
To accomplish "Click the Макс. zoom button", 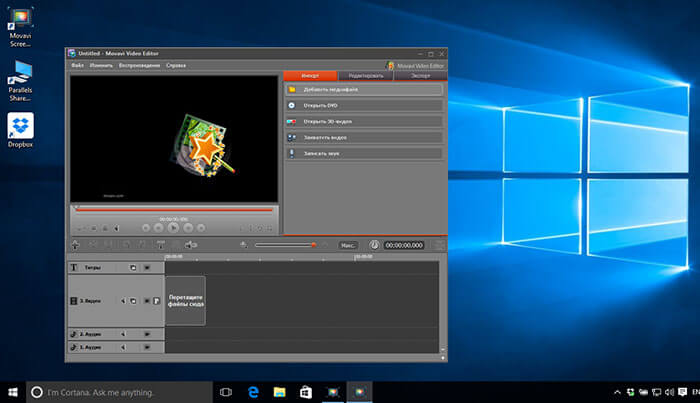I will point(348,245).
